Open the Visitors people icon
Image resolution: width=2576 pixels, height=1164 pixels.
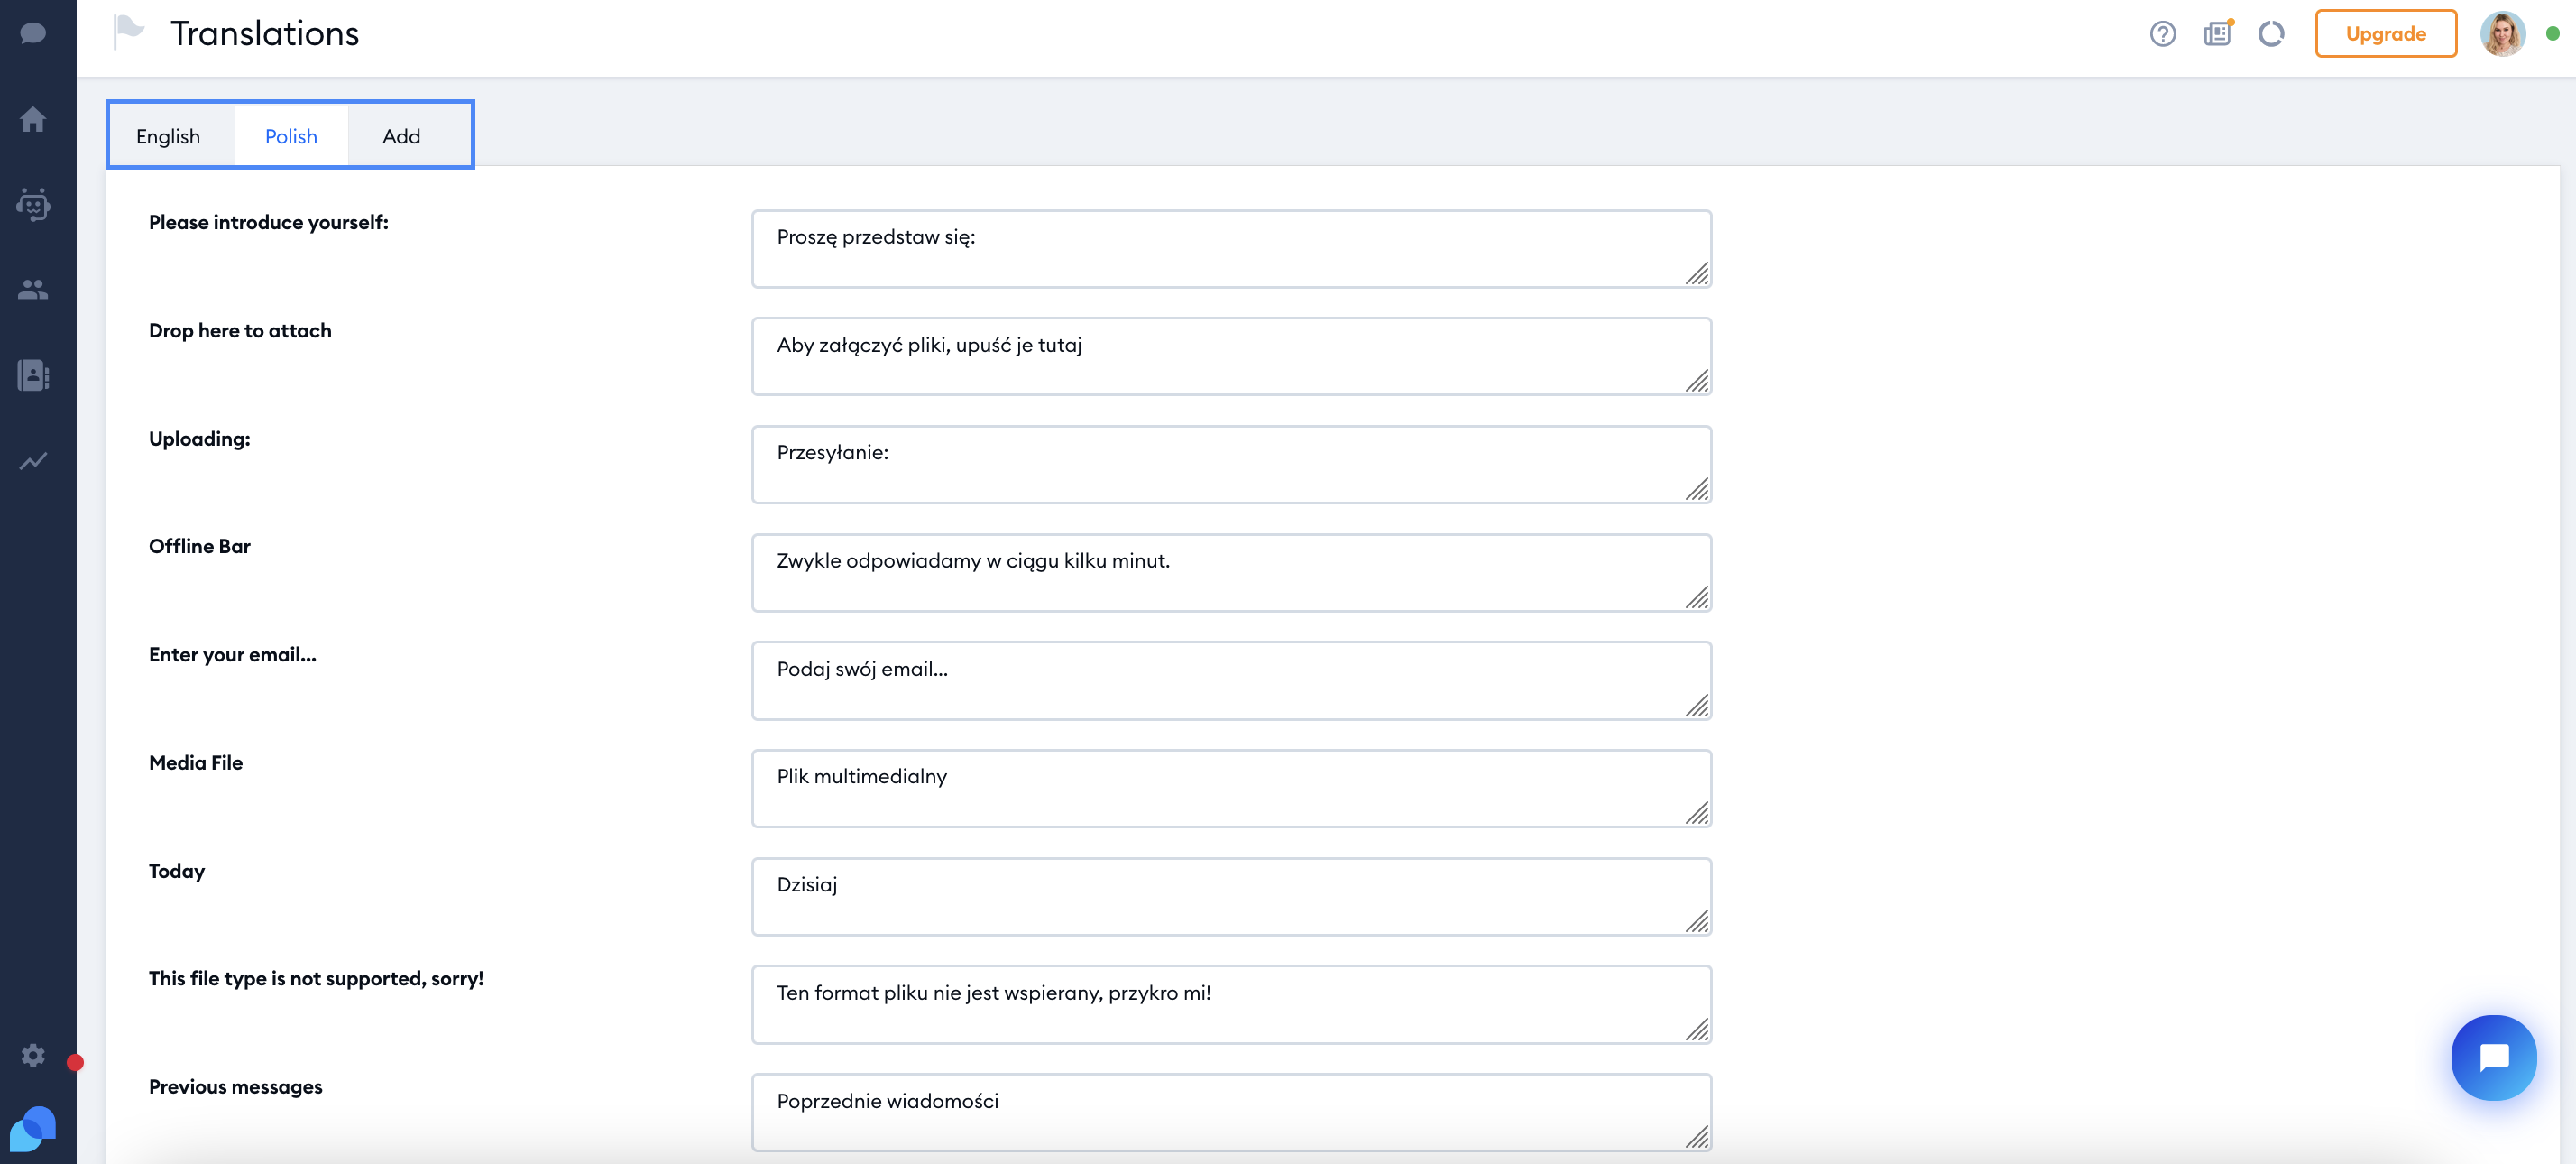(x=33, y=290)
